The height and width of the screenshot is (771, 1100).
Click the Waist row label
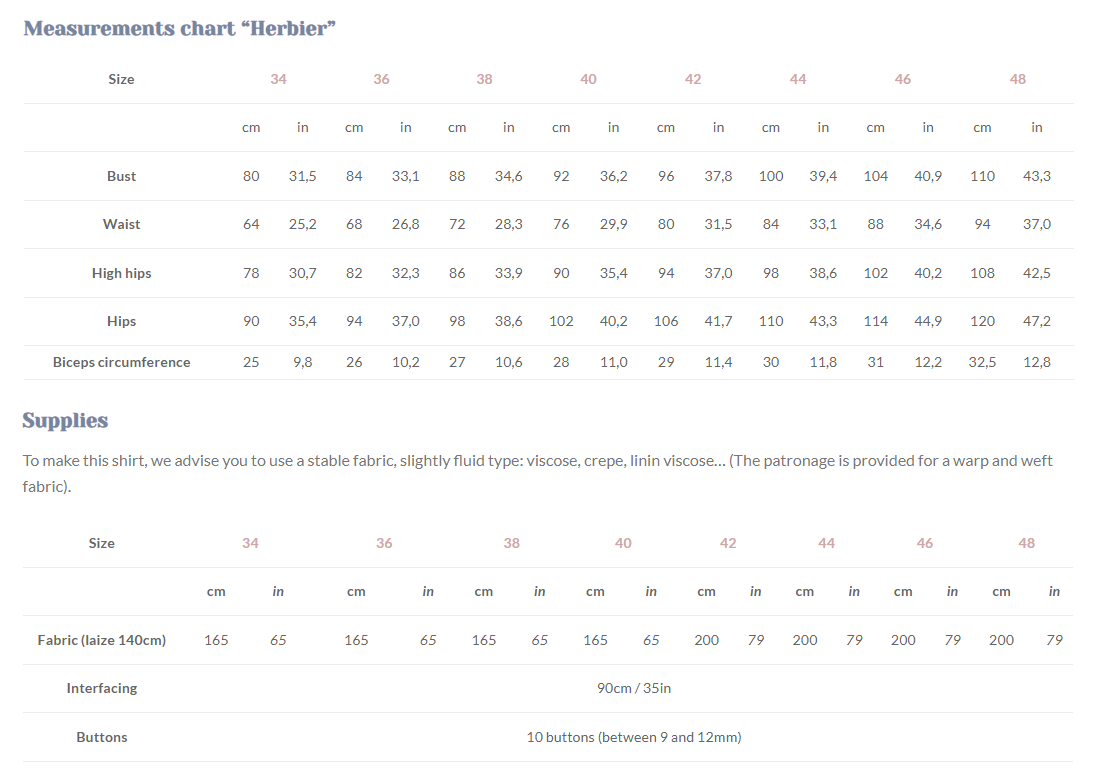click(x=121, y=224)
